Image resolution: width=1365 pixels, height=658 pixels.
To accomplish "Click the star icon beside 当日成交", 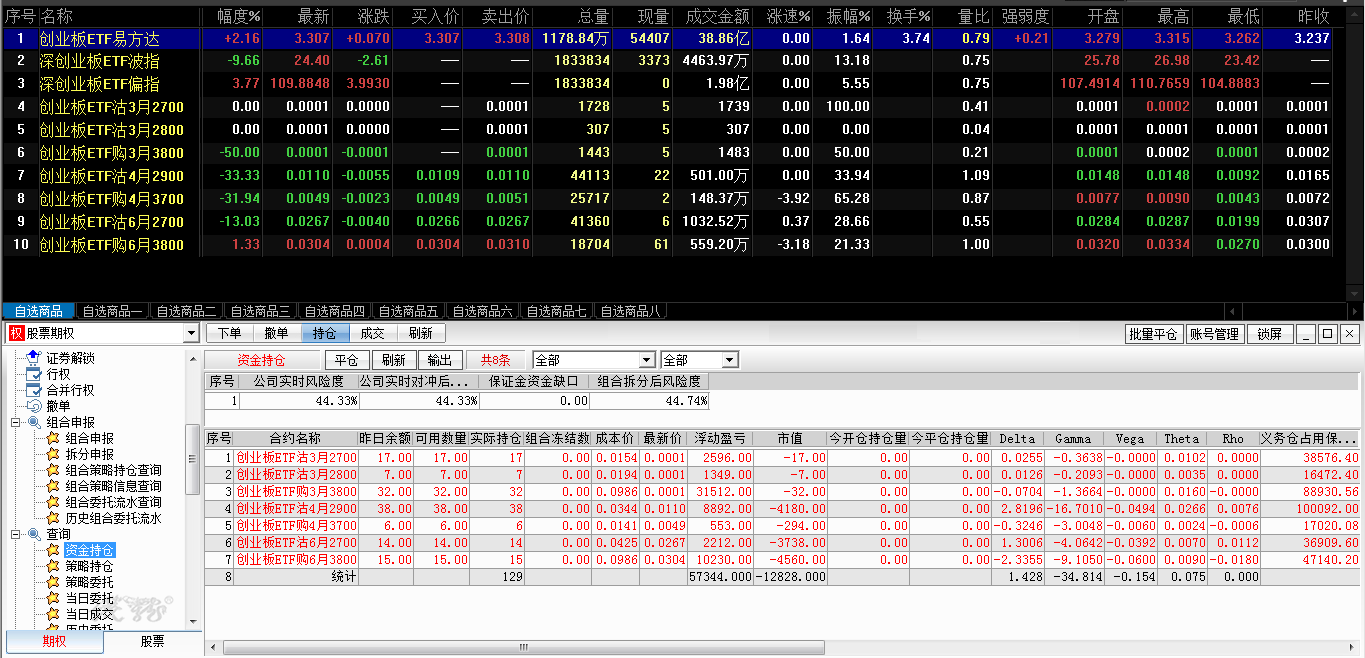I will point(53,614).
